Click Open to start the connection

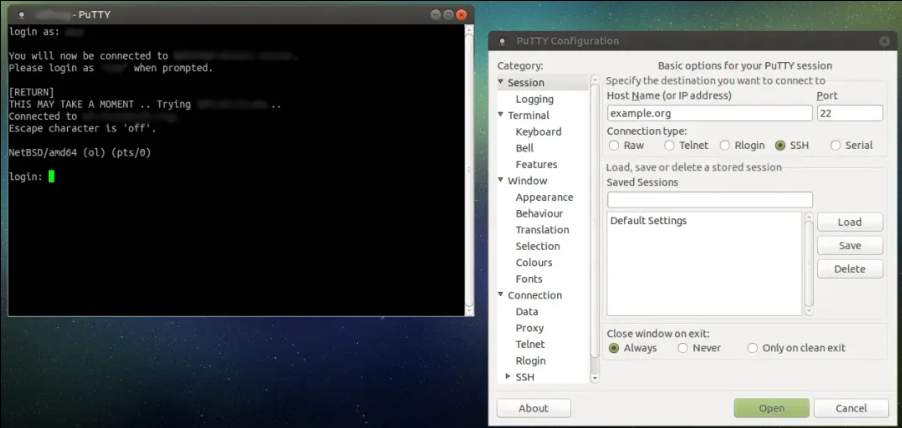pos(771,408)
